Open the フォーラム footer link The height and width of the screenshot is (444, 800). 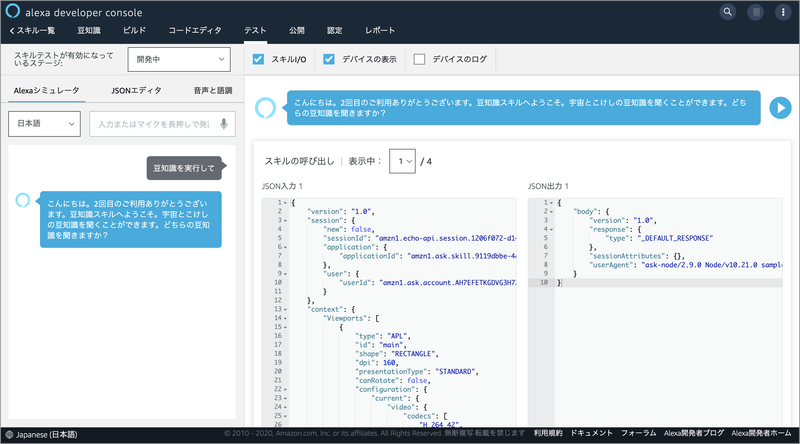coord(638,433)
